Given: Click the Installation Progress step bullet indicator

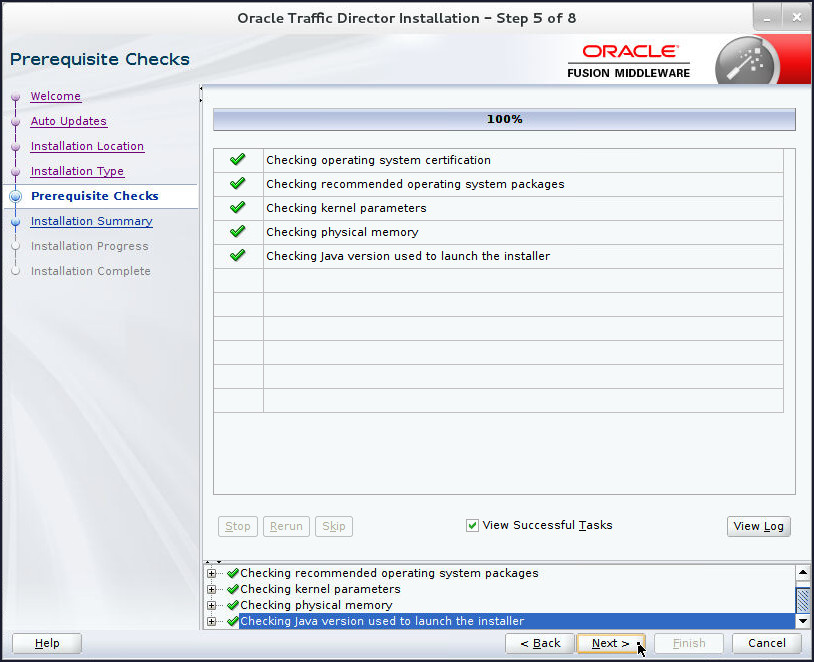Looking at the screenshot, I should tap(14, 246).
